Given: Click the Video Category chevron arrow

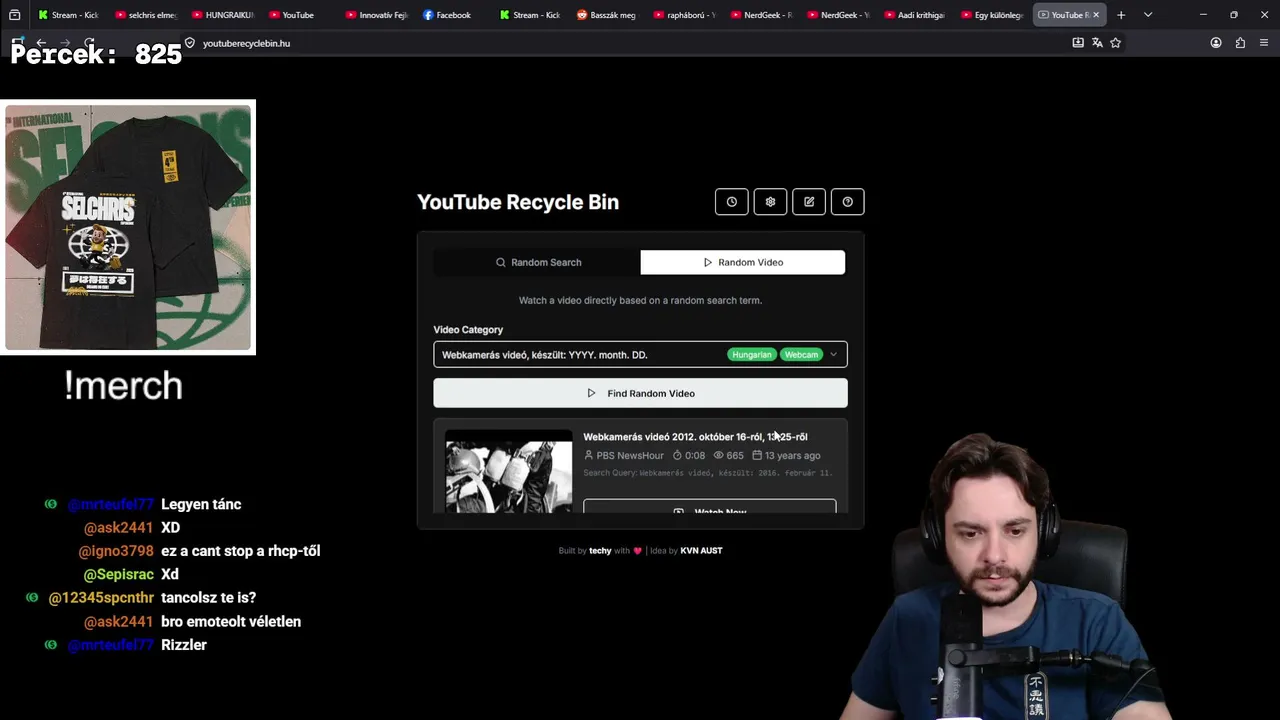Looking at the screenshot, I should [x=833, y=354].
